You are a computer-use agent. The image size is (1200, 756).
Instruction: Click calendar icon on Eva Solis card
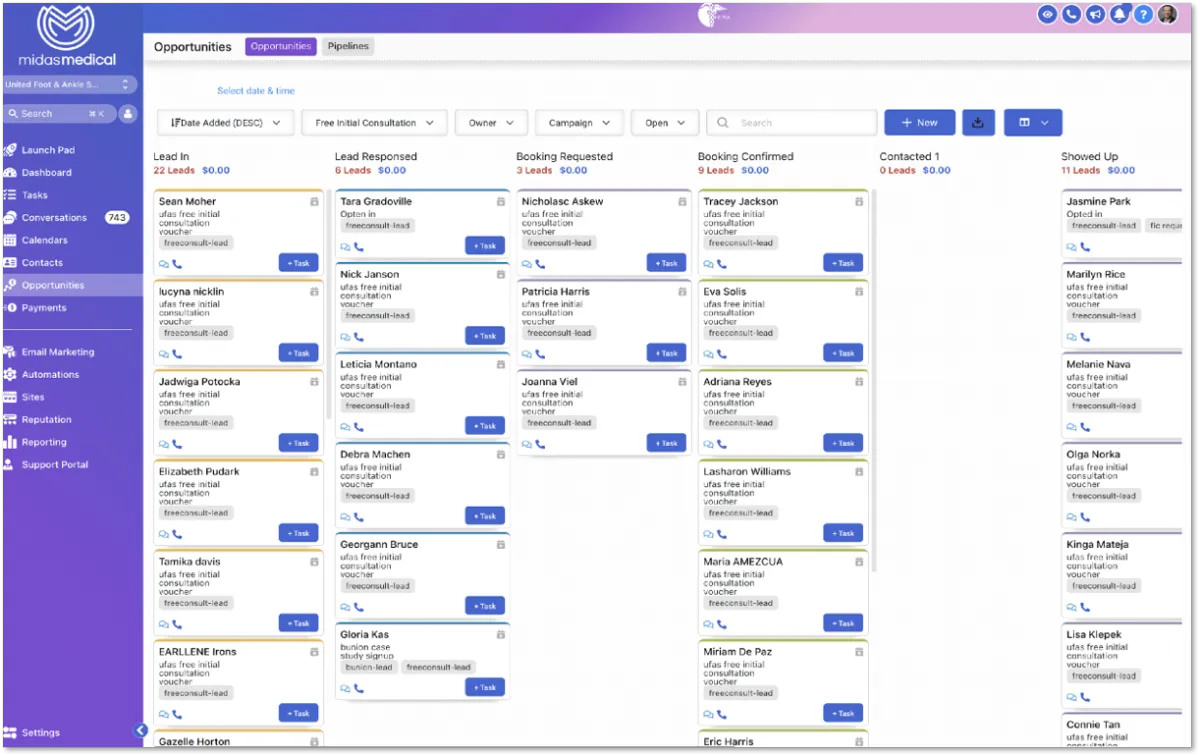point(859,292)
